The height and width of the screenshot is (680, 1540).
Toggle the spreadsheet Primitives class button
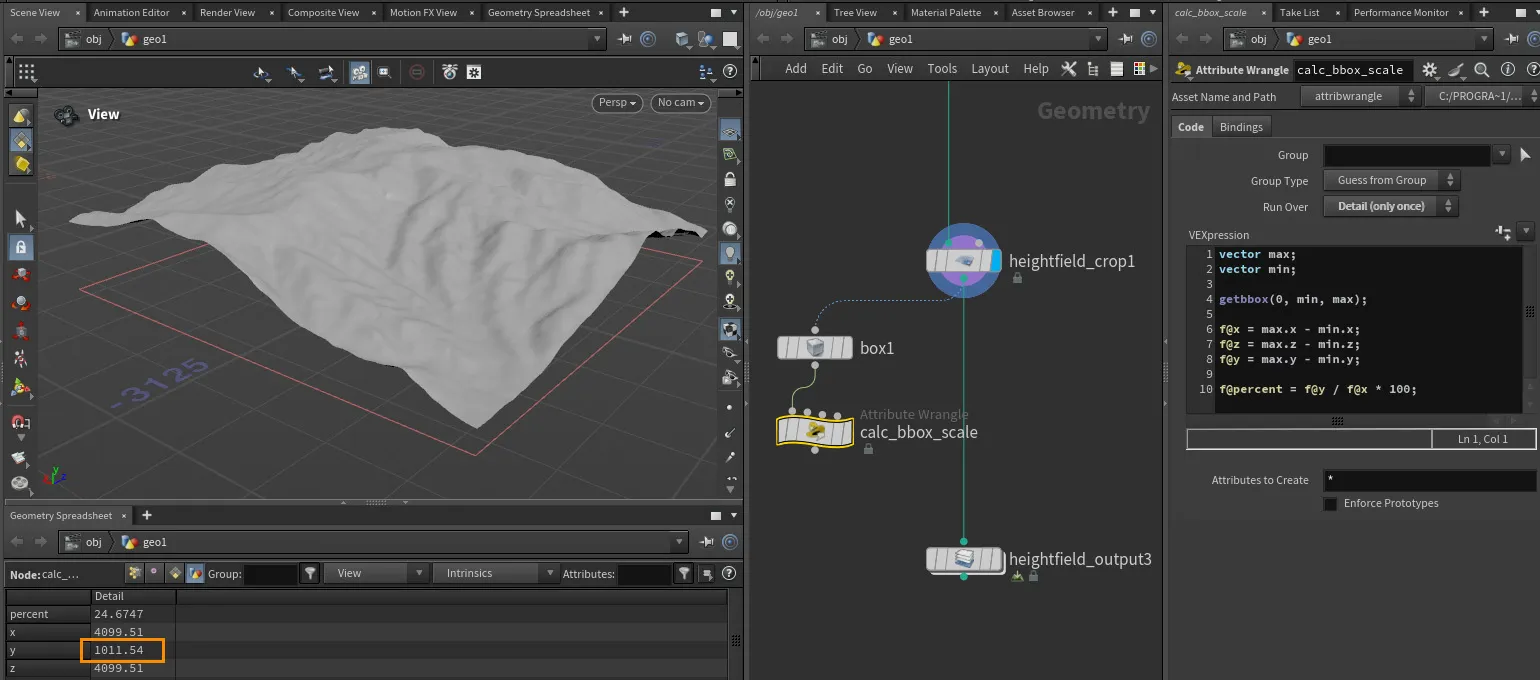(x=176, y=573)
